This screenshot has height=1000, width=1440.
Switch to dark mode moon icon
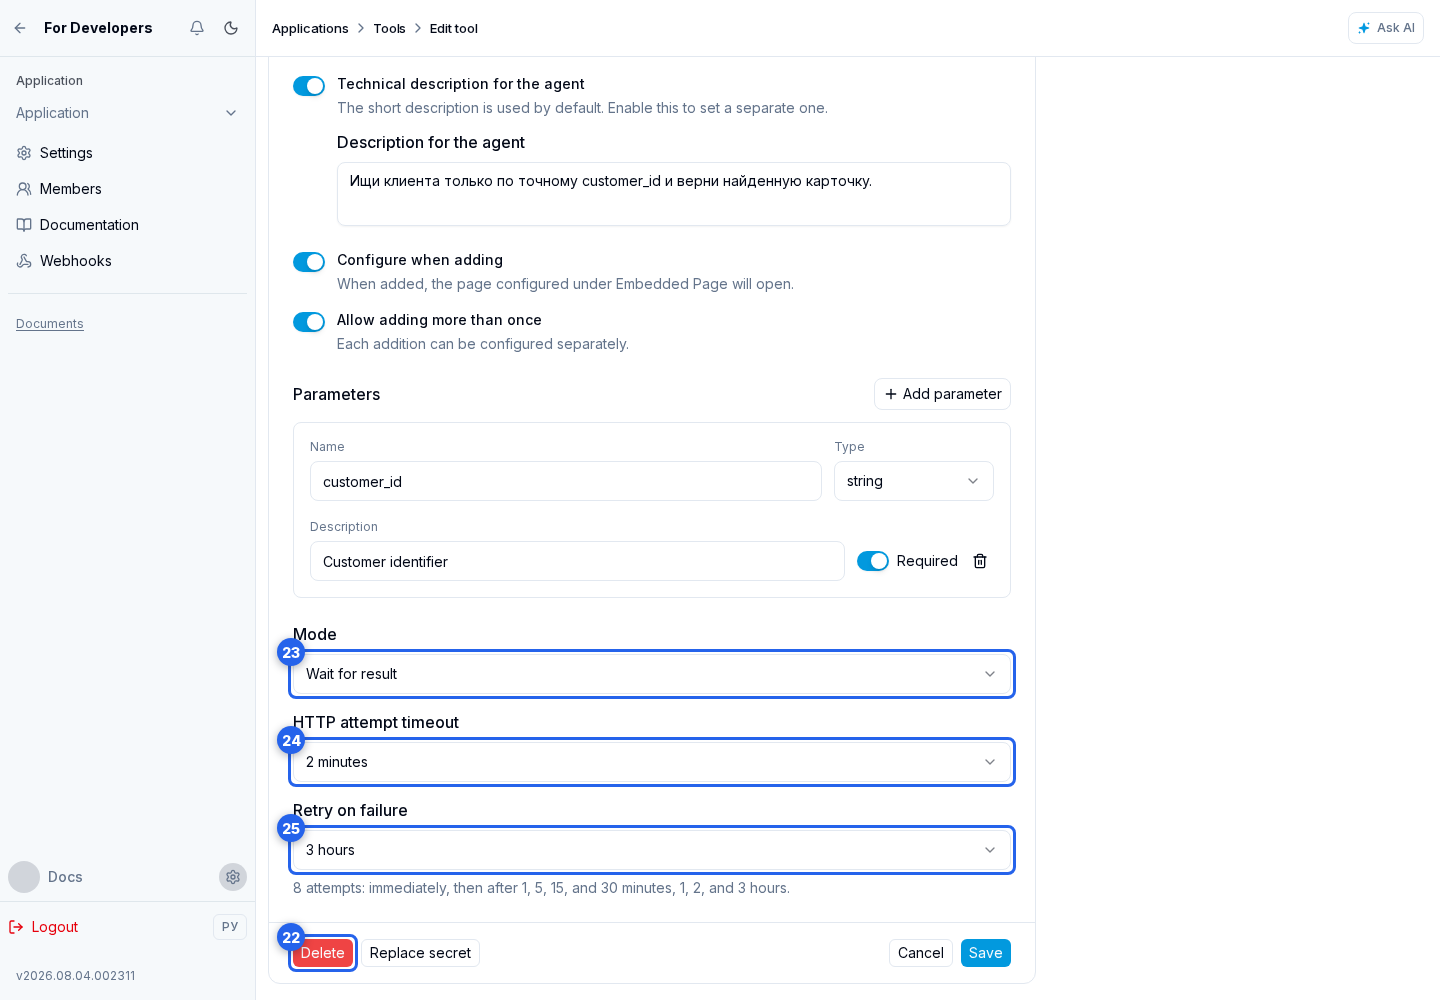click(231, 28)
